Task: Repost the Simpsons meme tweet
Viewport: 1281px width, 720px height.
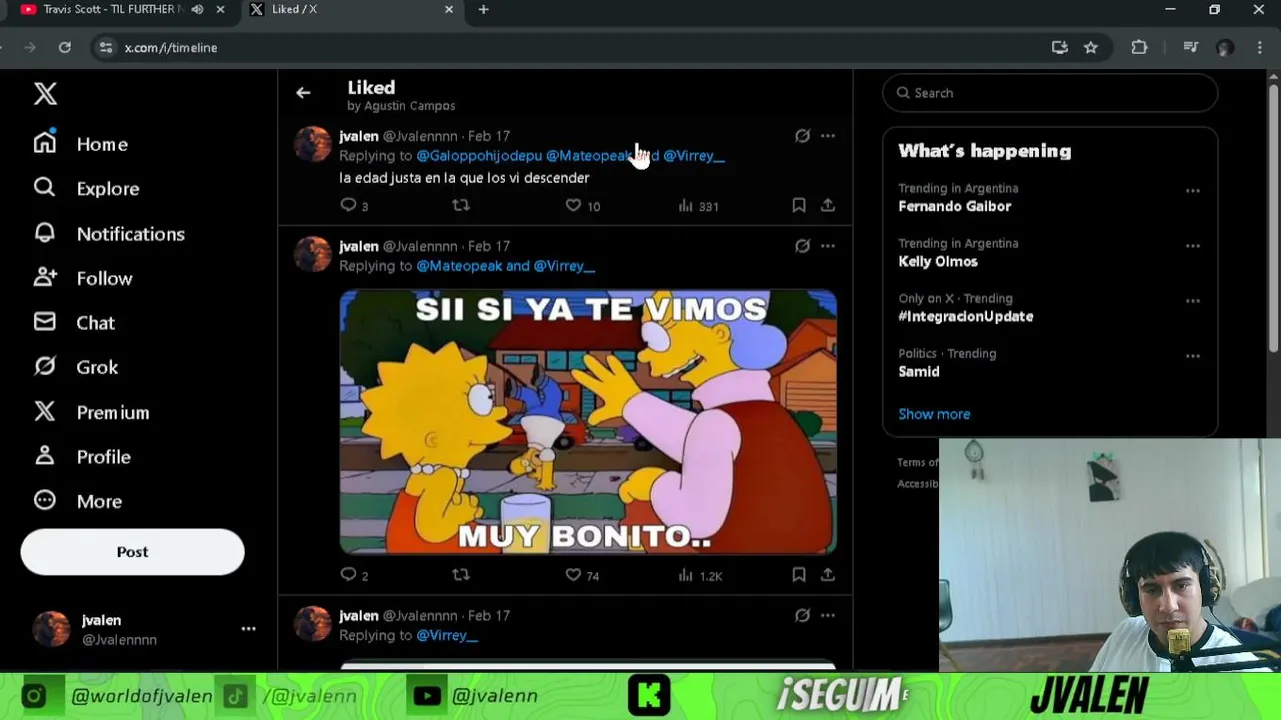Action: pos(461,575)
